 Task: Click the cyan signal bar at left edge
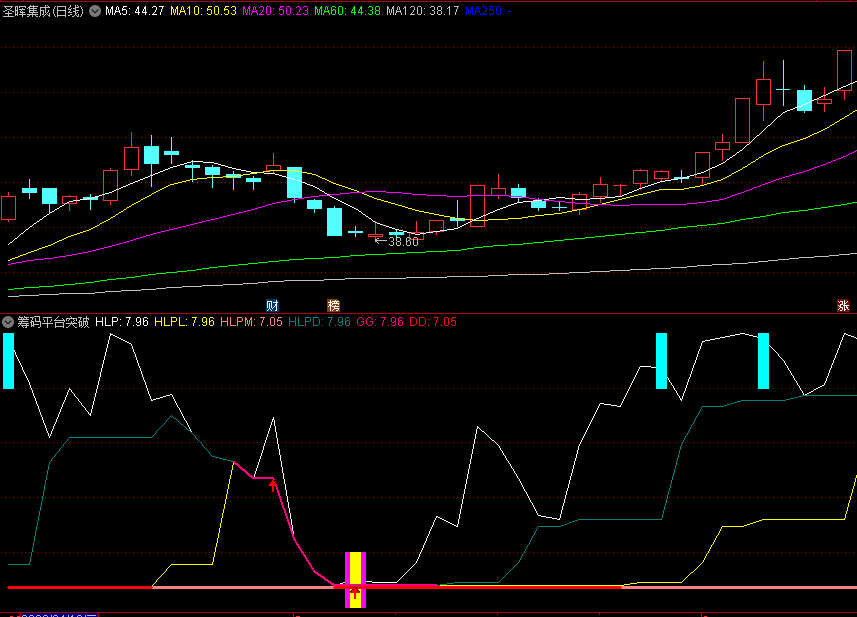8,361
